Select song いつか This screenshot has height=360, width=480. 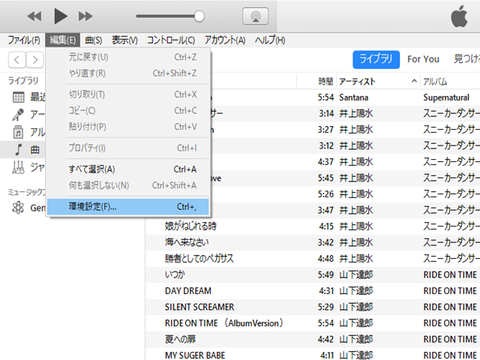click(x=175, y=275)
